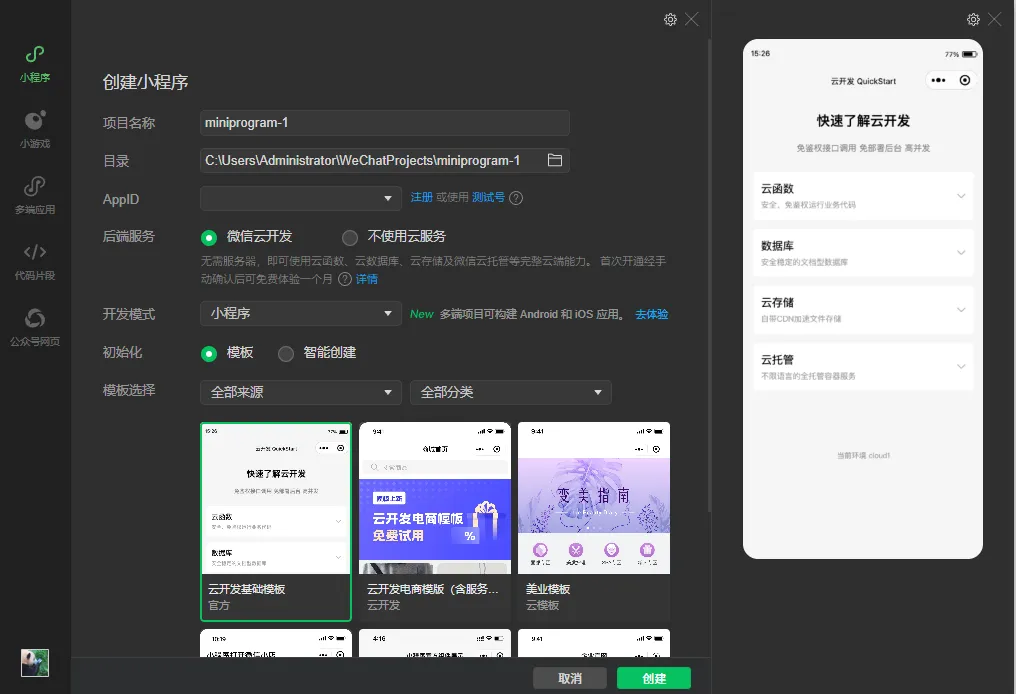
Task: Click 快速了解云开发 heading in preview
Action: (x=863, y=121)
